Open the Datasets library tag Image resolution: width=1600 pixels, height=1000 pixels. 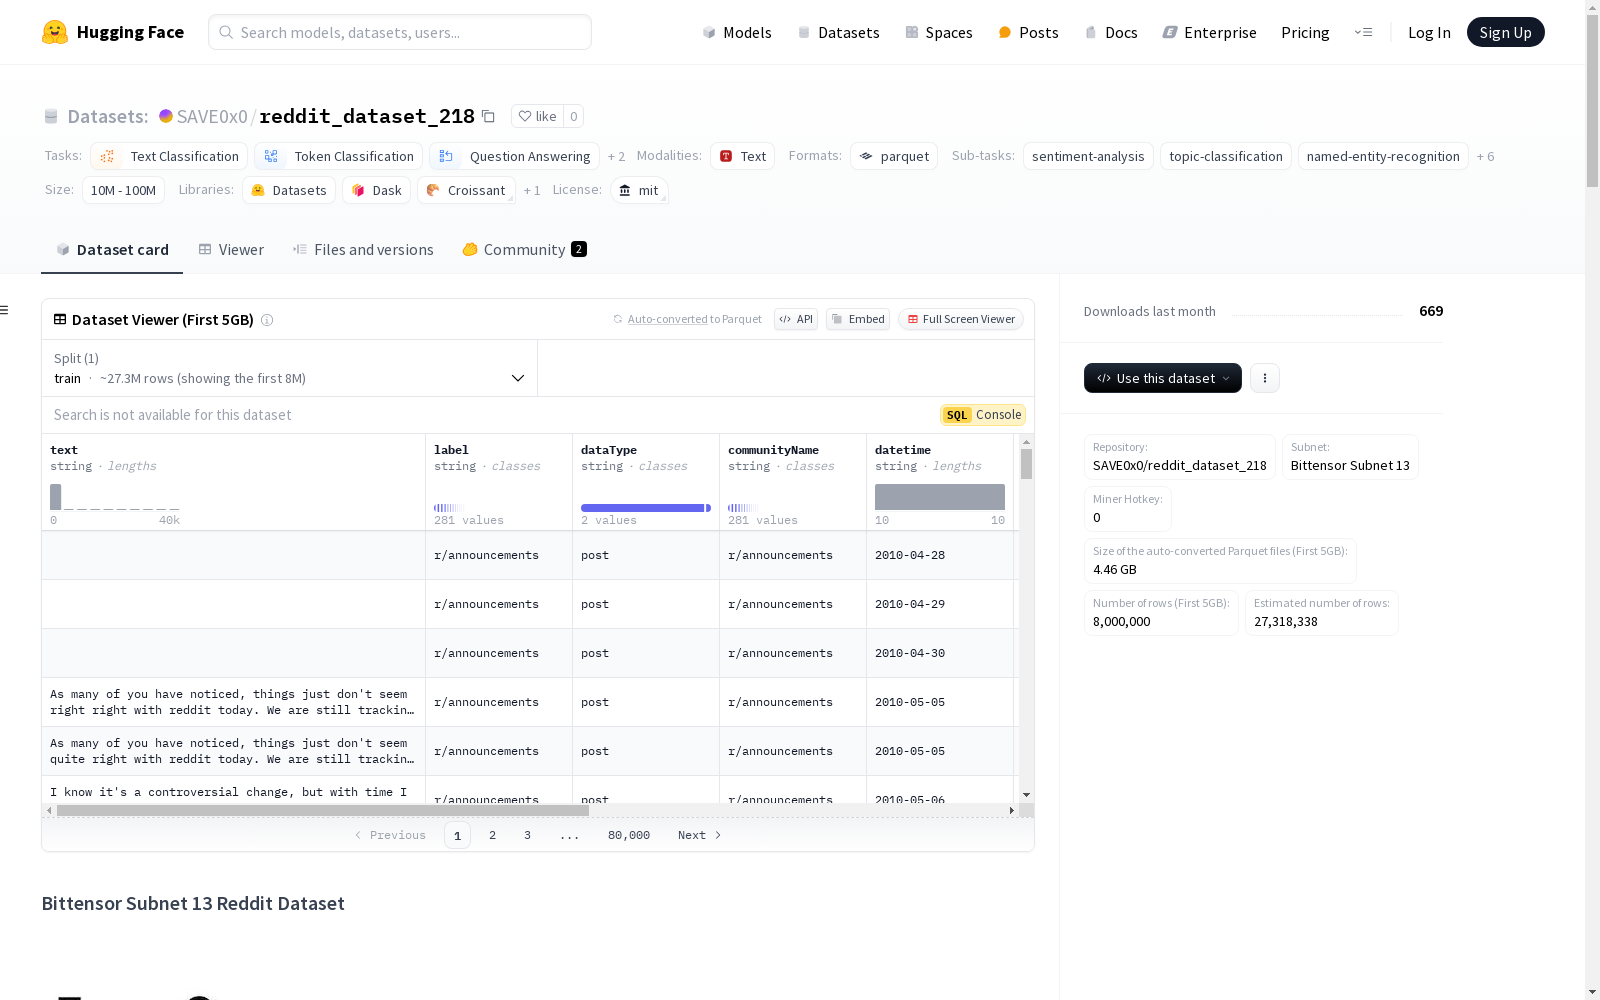point(289,190)
